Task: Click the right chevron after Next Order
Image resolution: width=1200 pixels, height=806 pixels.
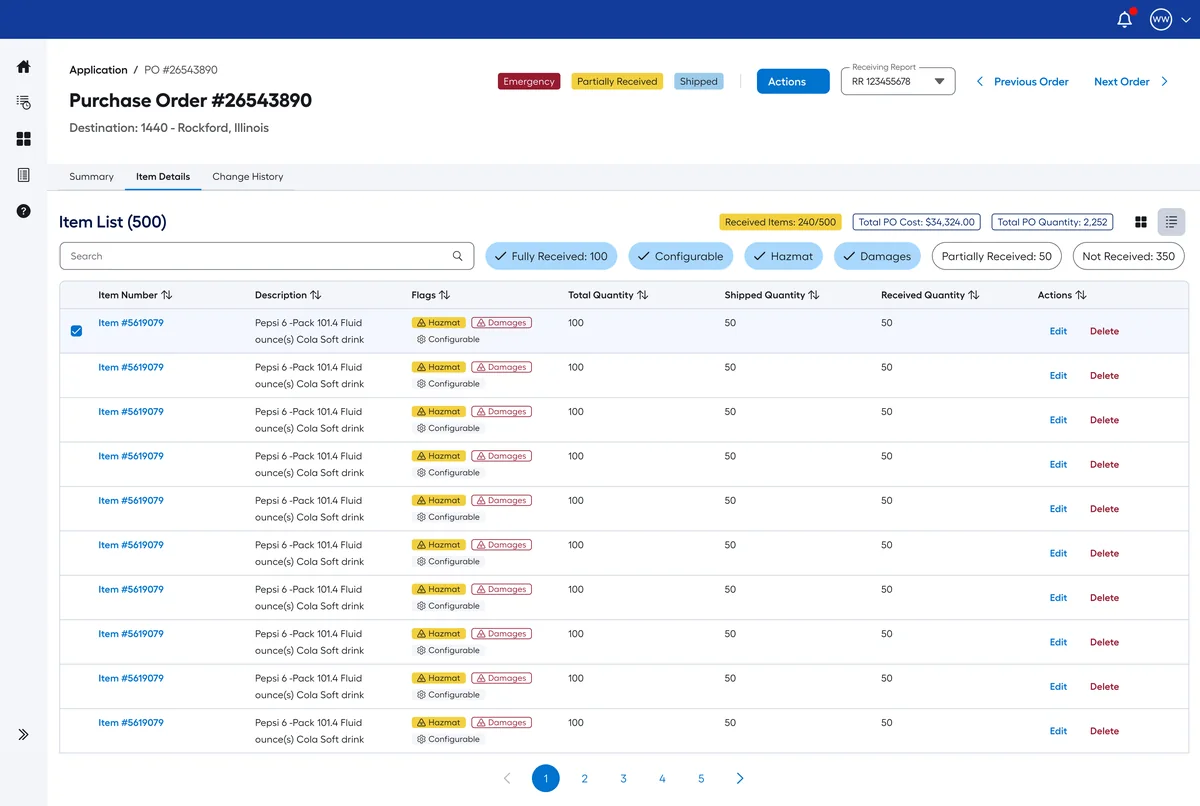Action: (1164, 82)
